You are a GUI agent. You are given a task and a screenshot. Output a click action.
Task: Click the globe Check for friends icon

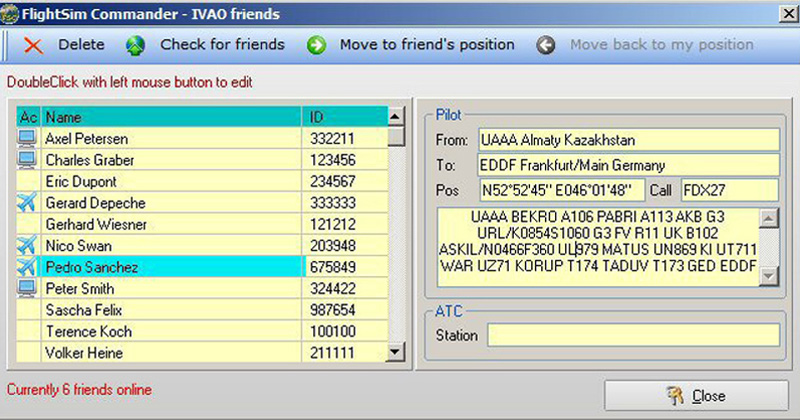(135, 45)
